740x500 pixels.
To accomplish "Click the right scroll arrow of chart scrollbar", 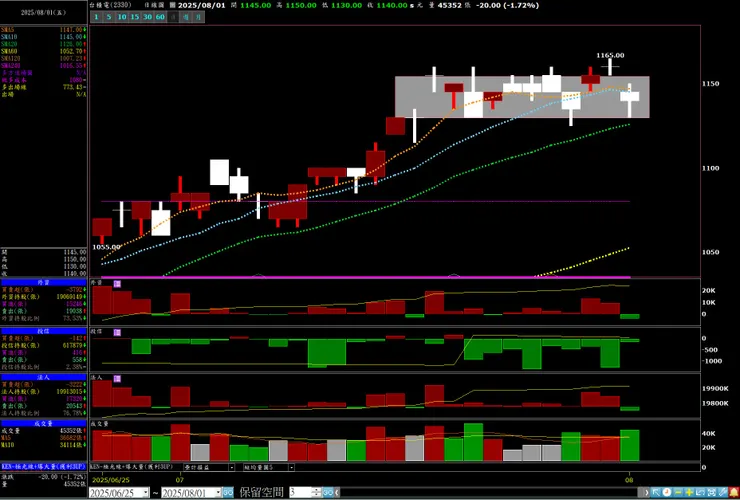I will pyautogui.click(x=647, y=493).
